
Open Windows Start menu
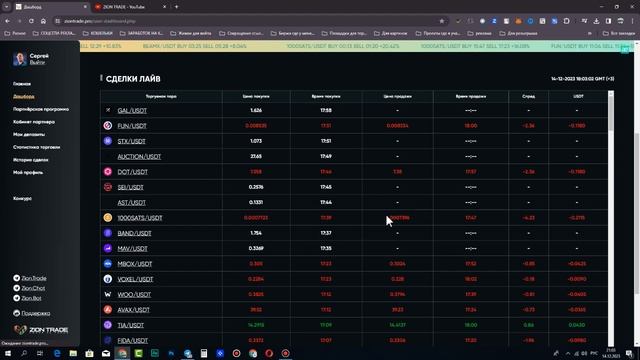(8, 353)
